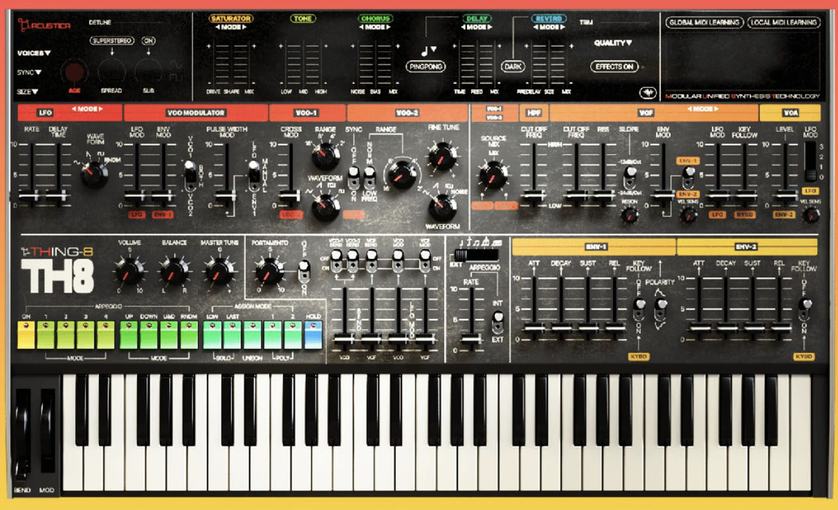
Task: Toggle the arpeggio INT/EXT switch
Action: point(498,322)
